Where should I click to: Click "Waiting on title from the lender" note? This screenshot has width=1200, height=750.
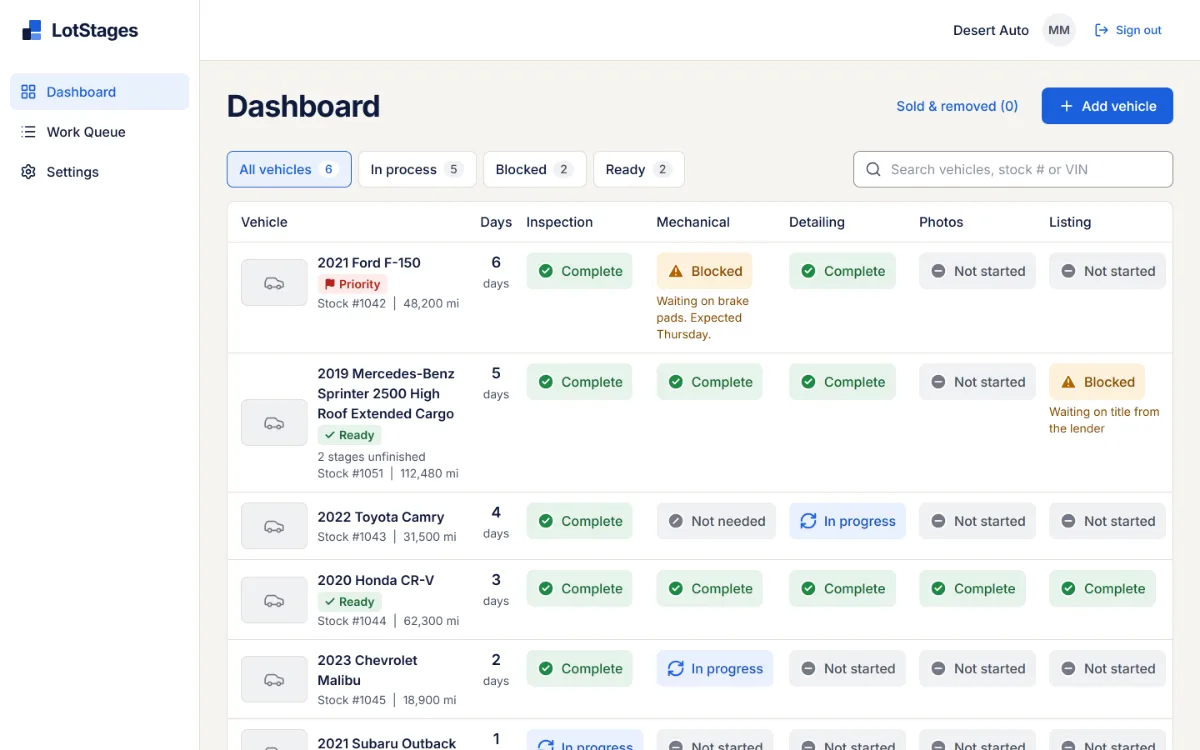tap(1104, 420)
